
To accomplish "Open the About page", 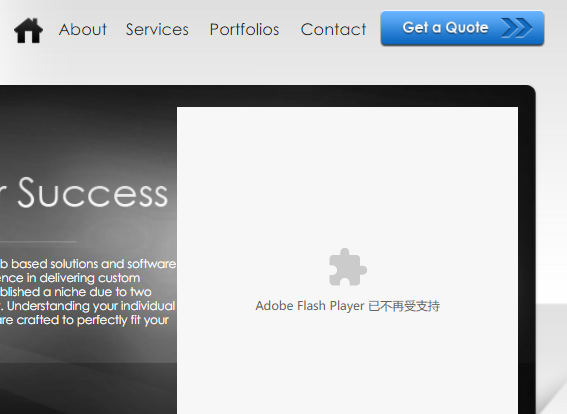I will point(82,29).
